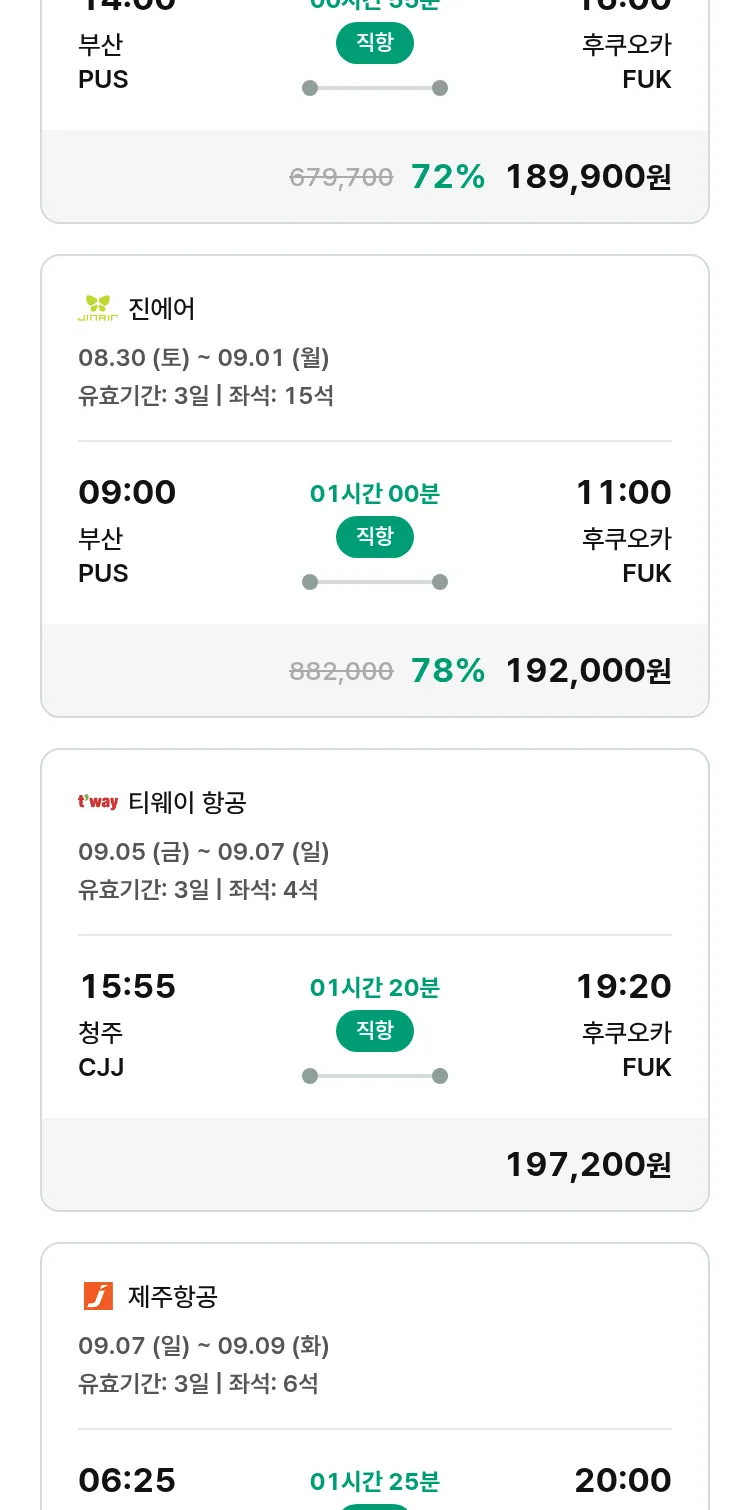Image resolution: width=750 pixels, height=1510 pixels.
Task: Click the Jin Air butterfly logo icon
Action: (x=98, y=308)
